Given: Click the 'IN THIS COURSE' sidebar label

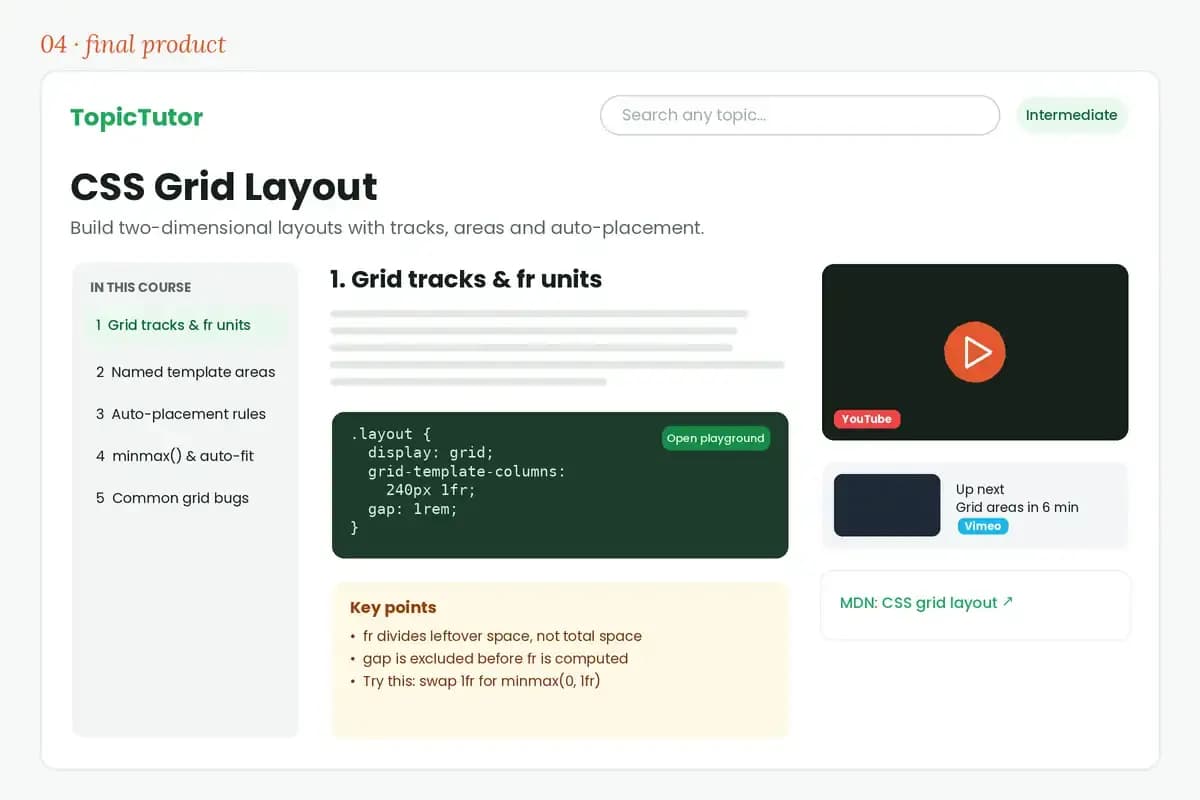Looking at the screenshot, I should 140,287.
